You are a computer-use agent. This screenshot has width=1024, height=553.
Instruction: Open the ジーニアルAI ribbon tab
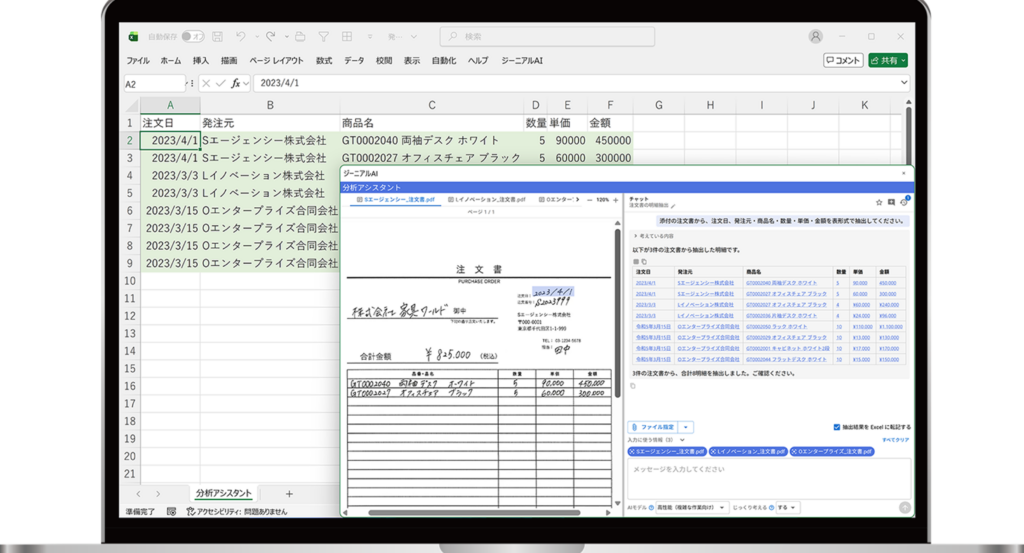(x=522, y=61)
